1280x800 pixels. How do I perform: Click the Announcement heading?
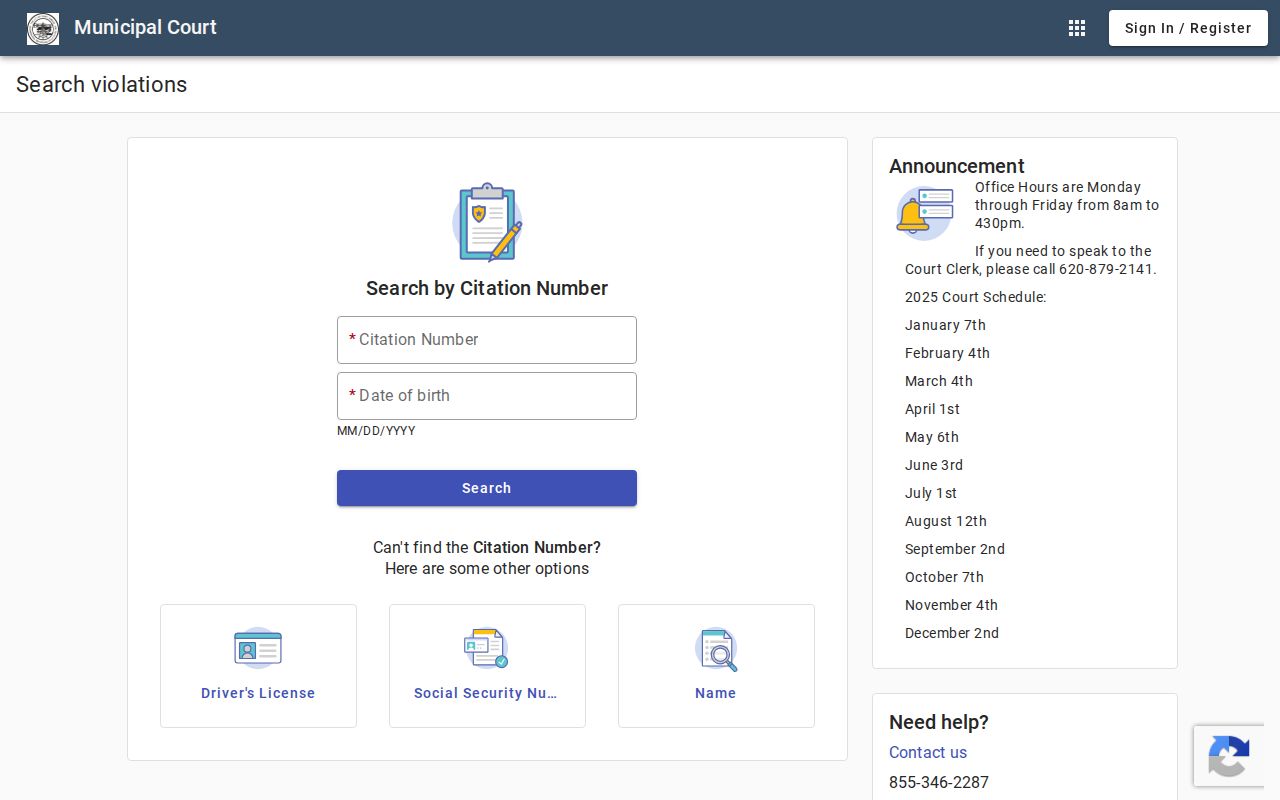point(957,166)
